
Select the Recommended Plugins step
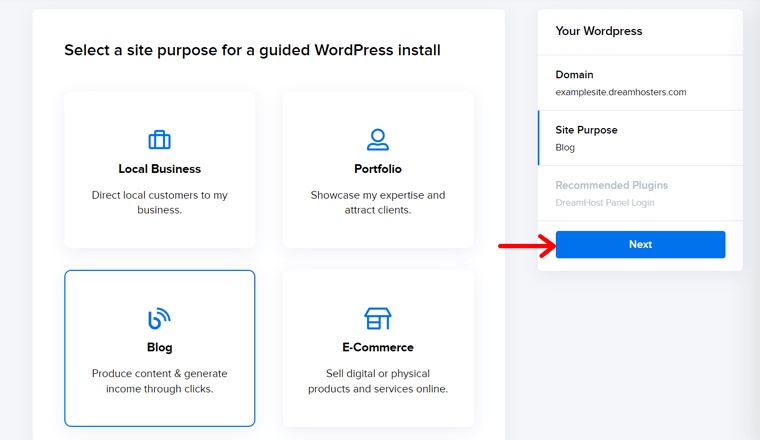click(x=611, y=185)
